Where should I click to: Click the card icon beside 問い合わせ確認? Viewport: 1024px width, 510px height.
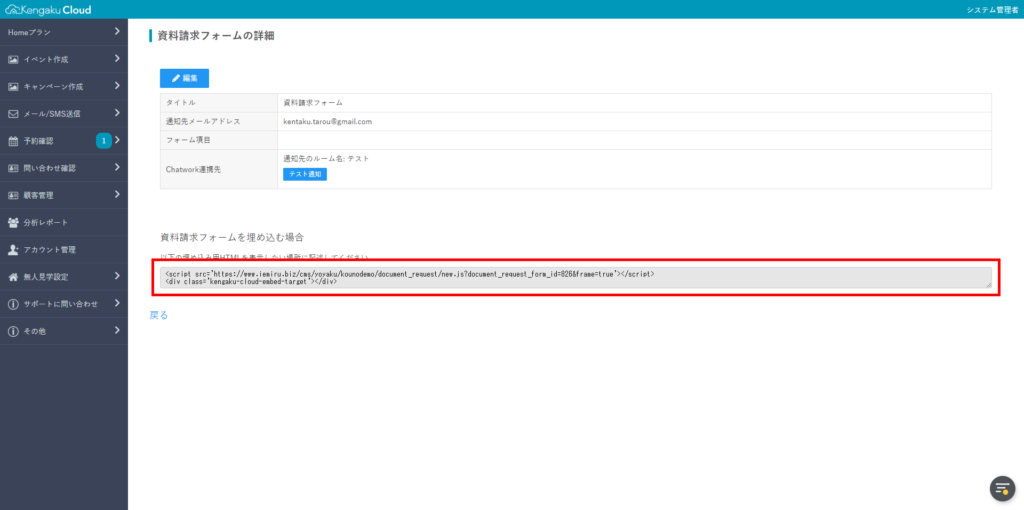point(13,168)
